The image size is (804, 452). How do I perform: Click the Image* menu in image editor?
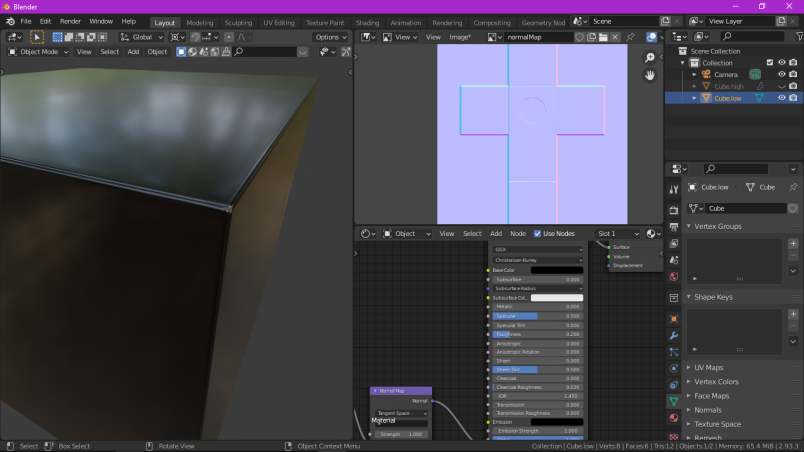(x=460, y=37)
